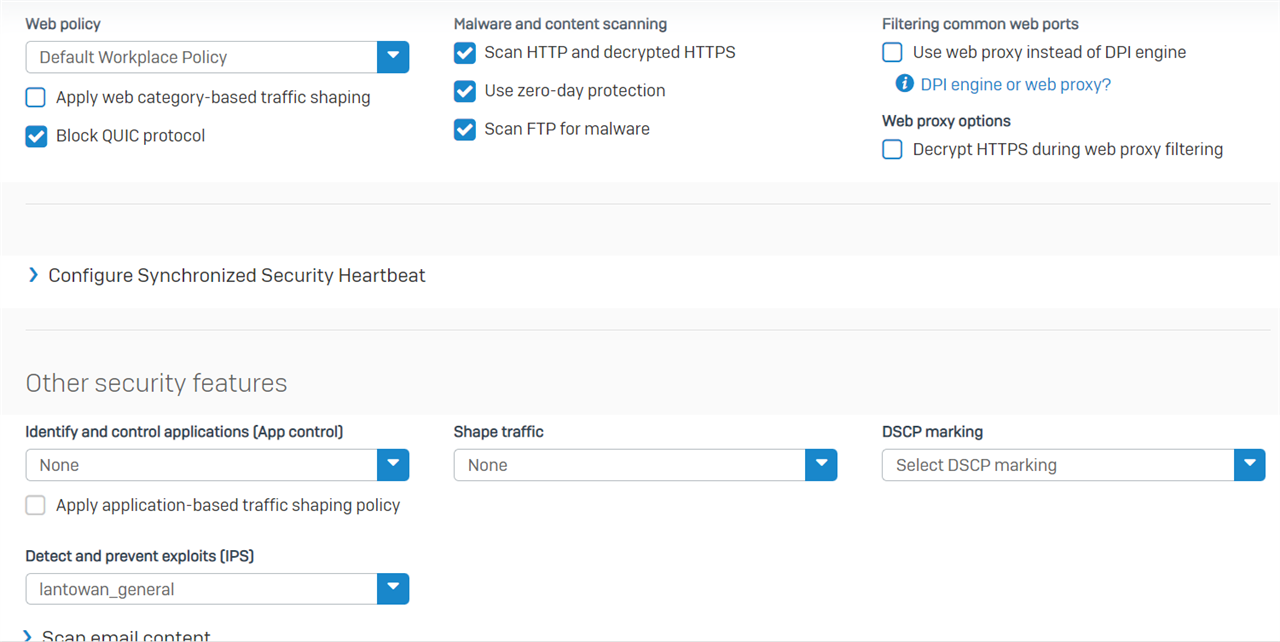
Task: Click the chevron icon beside Synchronized Security Heartbeat
Action: point(33,275)
